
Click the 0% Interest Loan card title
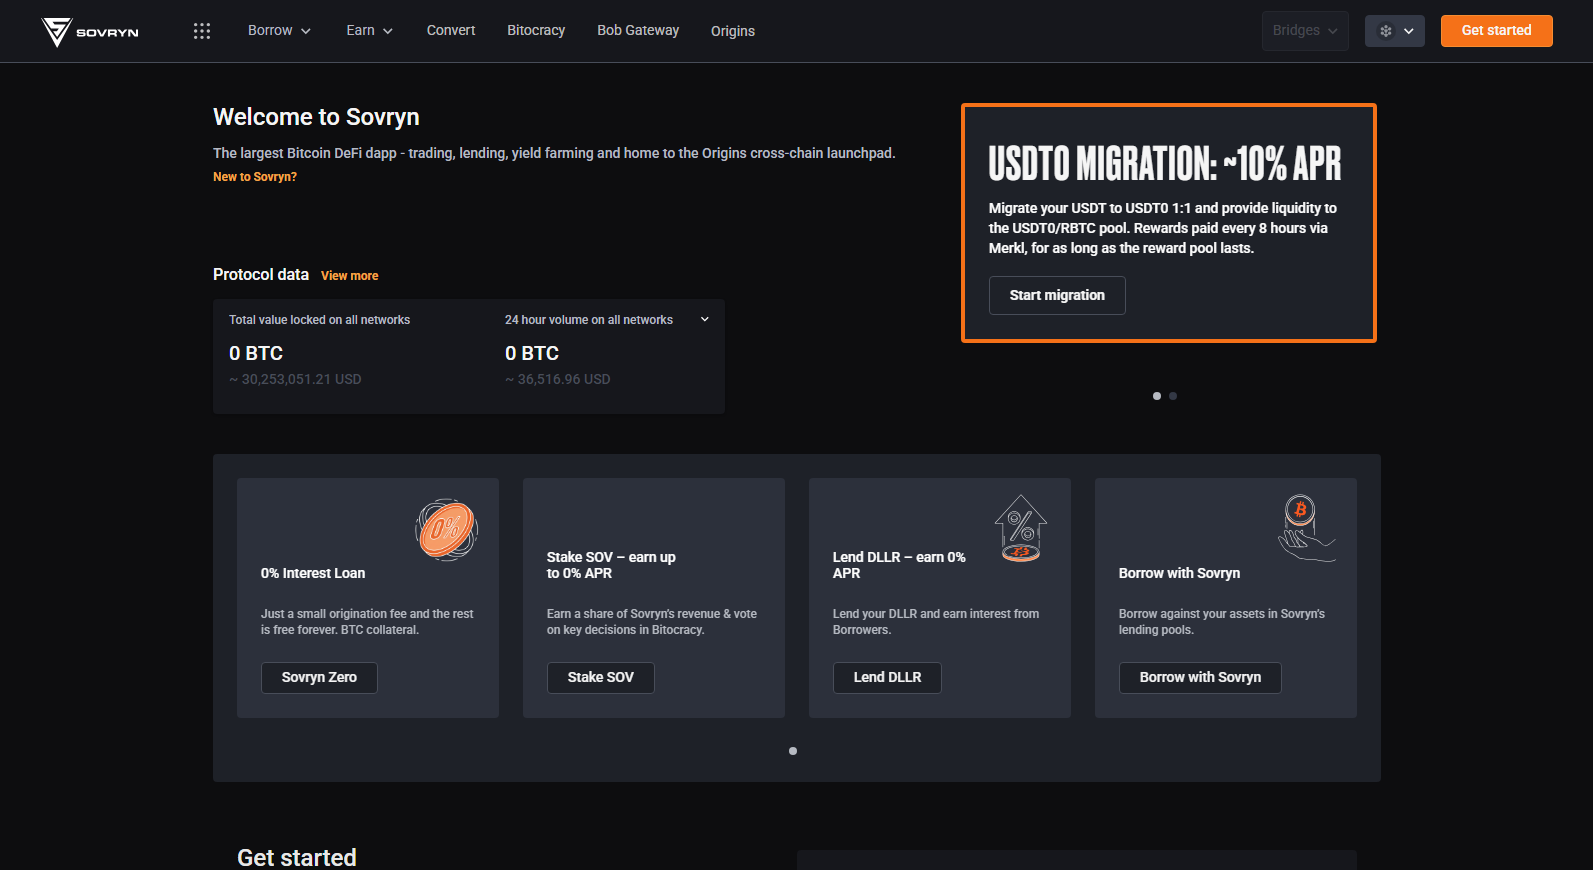click(313, 574)
